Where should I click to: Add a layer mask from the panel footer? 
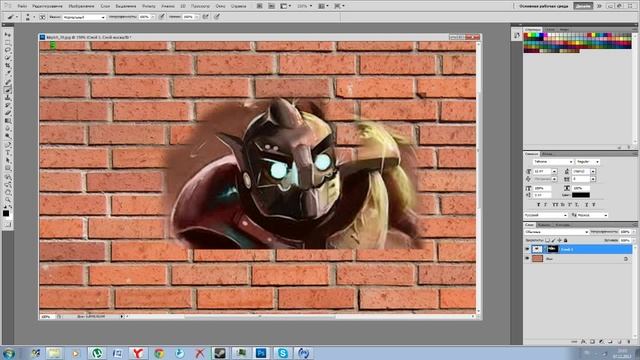tap(592, 342)
